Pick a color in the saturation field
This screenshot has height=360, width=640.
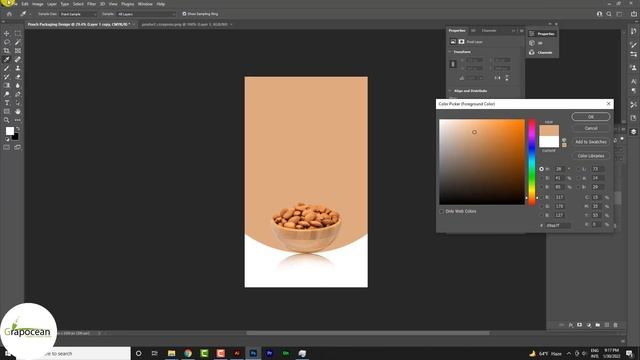(x=482, y=162)
